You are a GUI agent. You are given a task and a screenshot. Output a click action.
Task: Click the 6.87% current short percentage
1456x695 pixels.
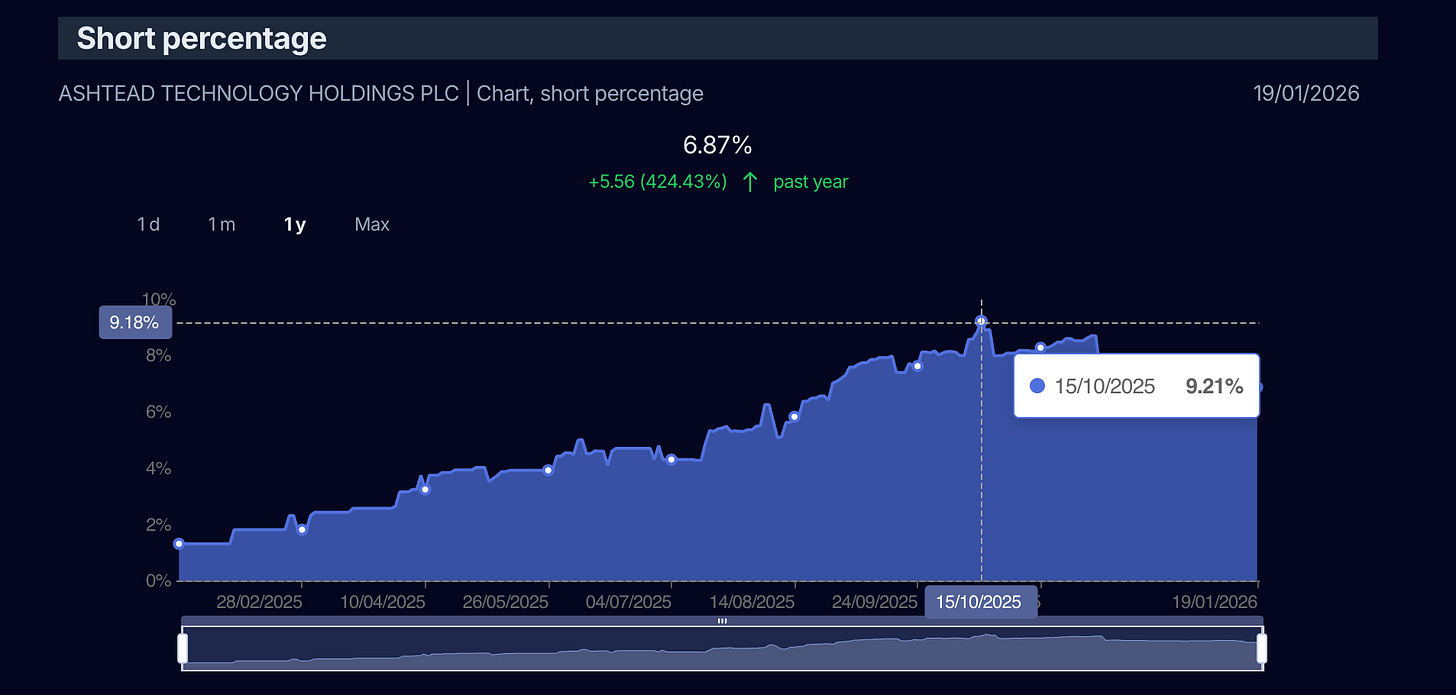coord(717,145)
